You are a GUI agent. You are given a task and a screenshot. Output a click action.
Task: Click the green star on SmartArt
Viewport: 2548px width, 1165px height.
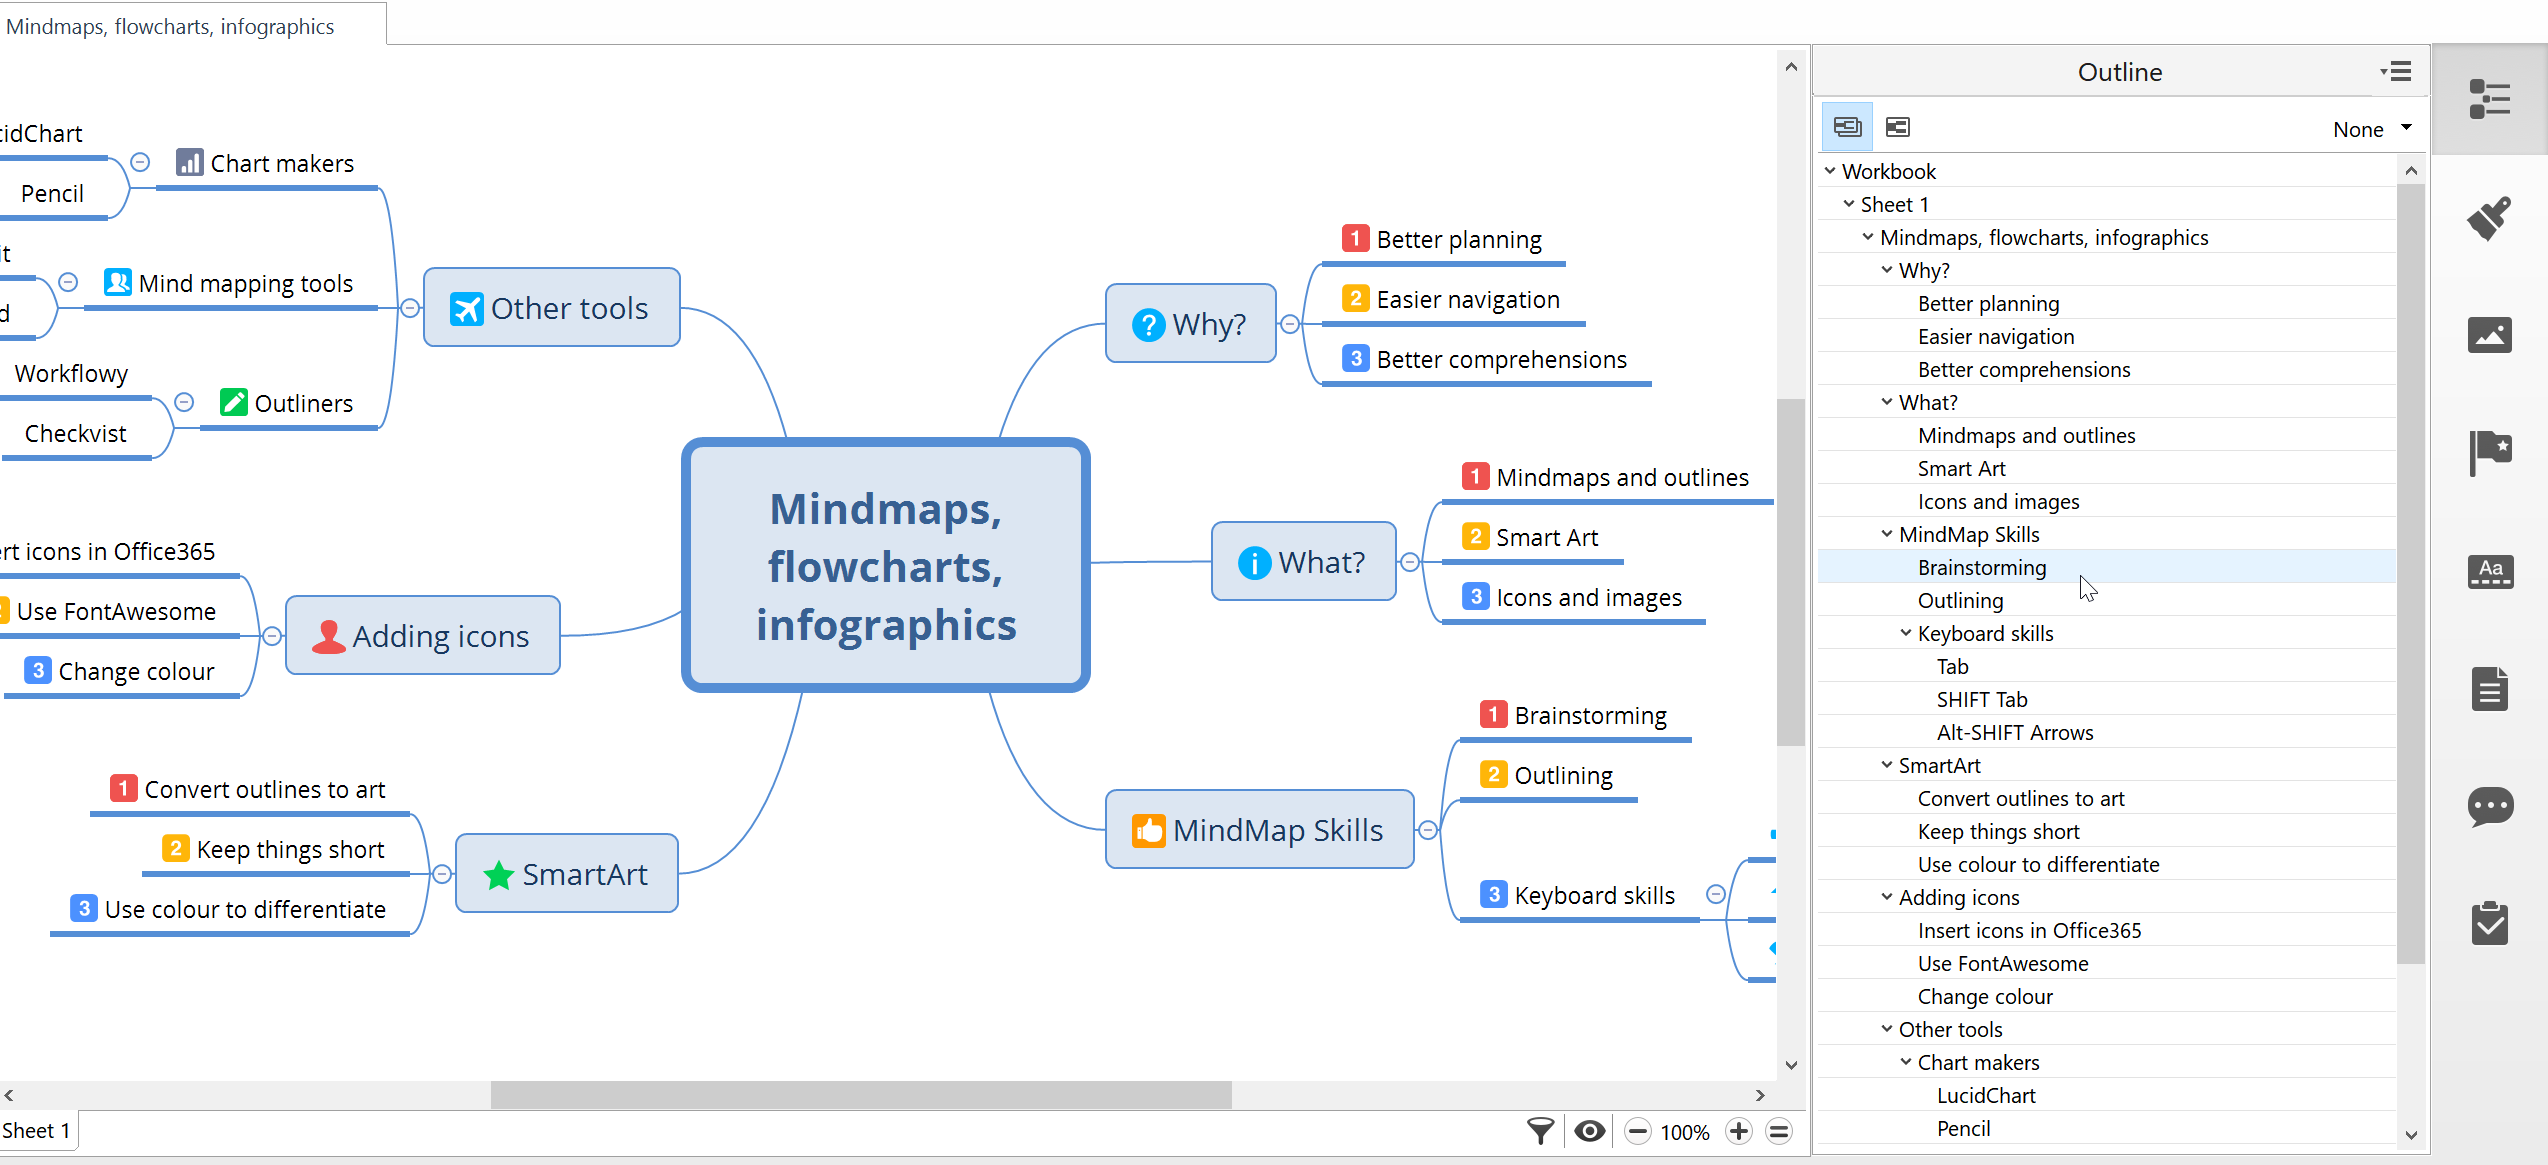(x=498, y=874)
